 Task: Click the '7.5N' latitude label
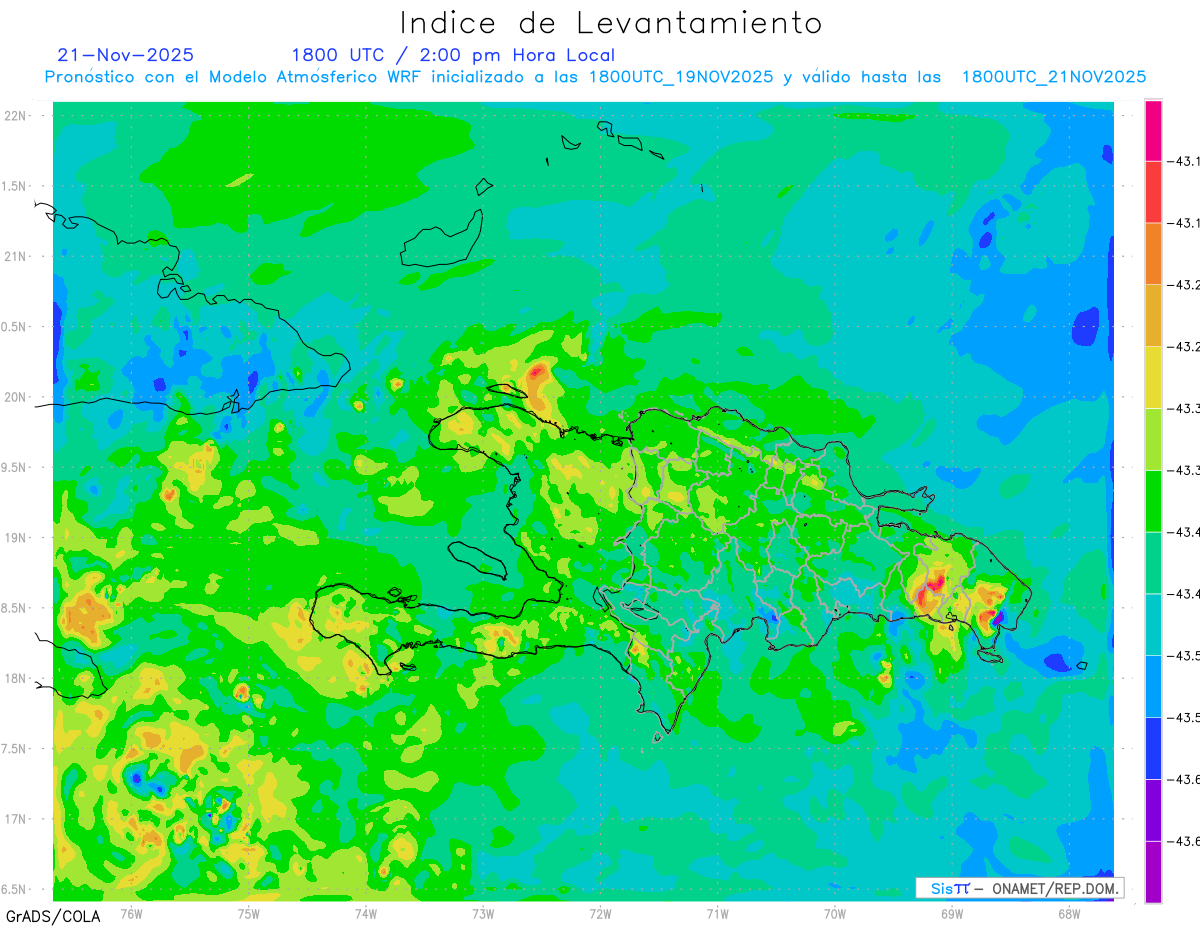click(13, 748)
